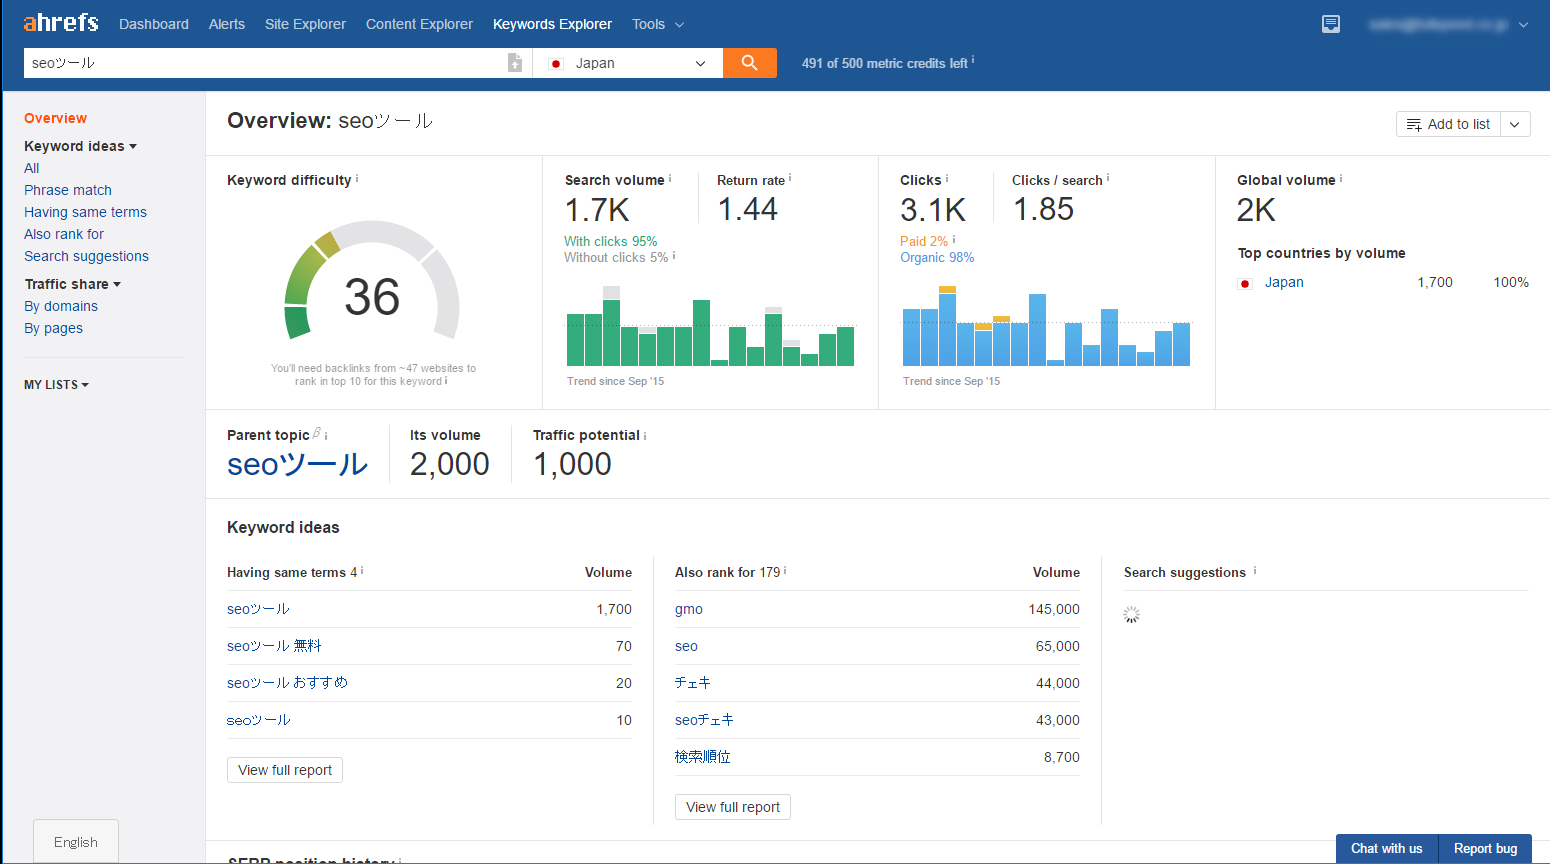Open the All keyword ideas link
Image resolution: width=1550 pixels, height=864 pixels.
[32, 168]
